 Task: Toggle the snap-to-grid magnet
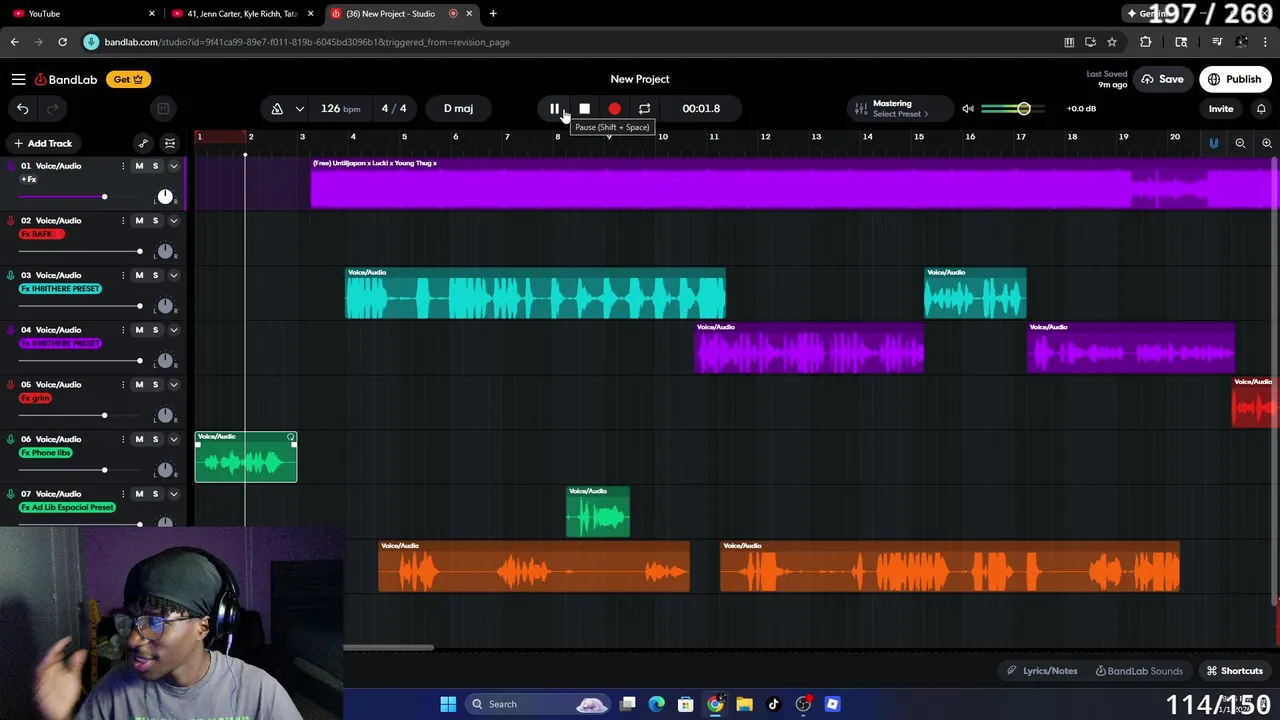[x=1214, y=143]
